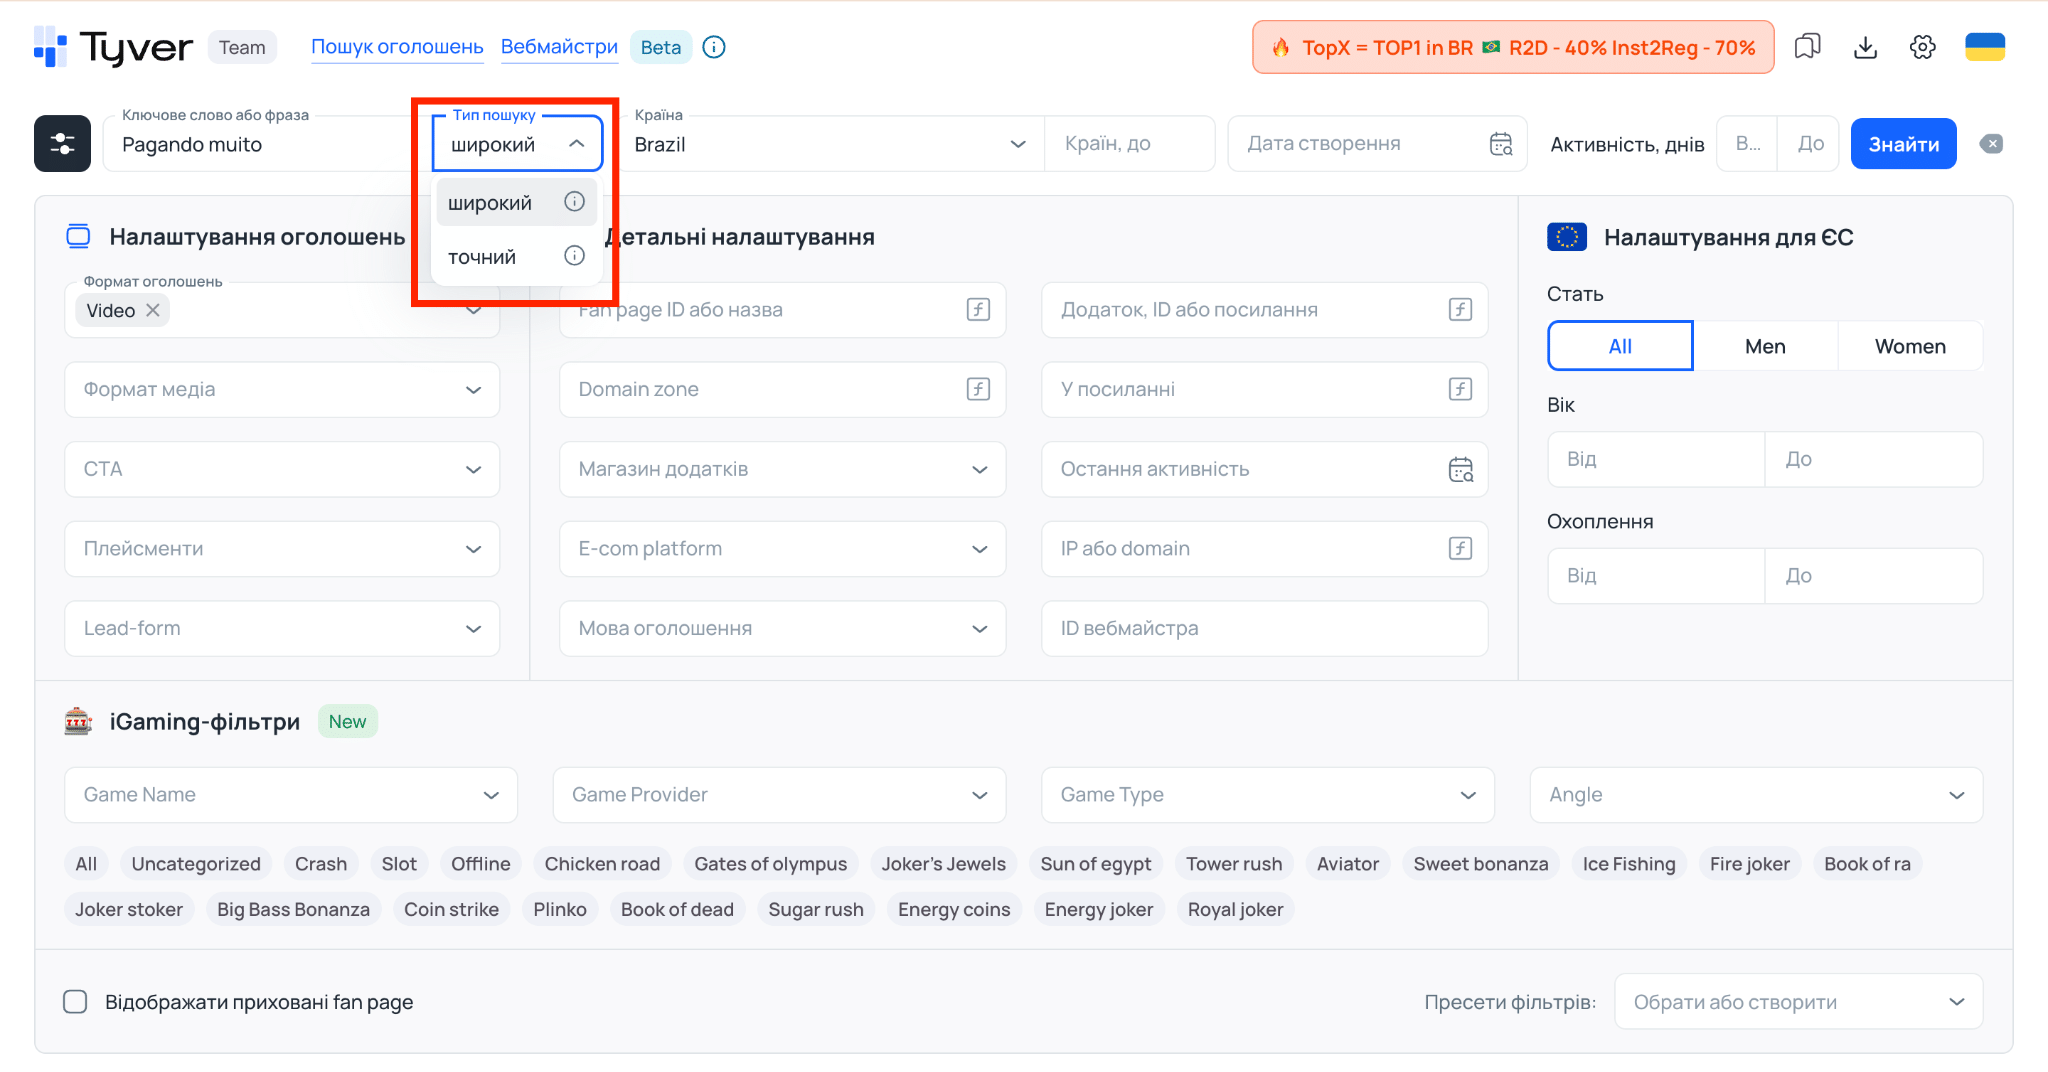Select the Sweet bonanza chip

click(x=1480, y=863)
